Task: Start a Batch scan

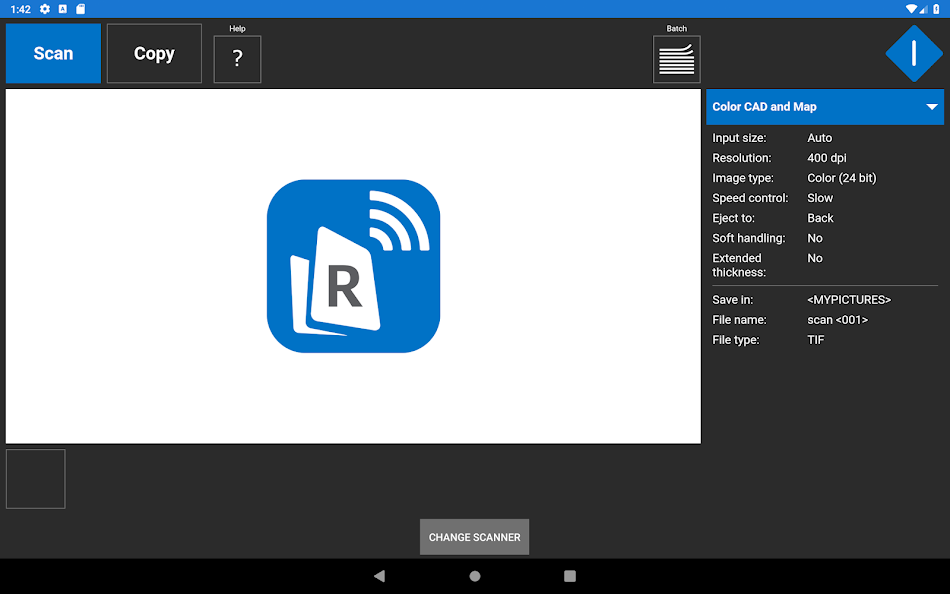Action: 676,58
